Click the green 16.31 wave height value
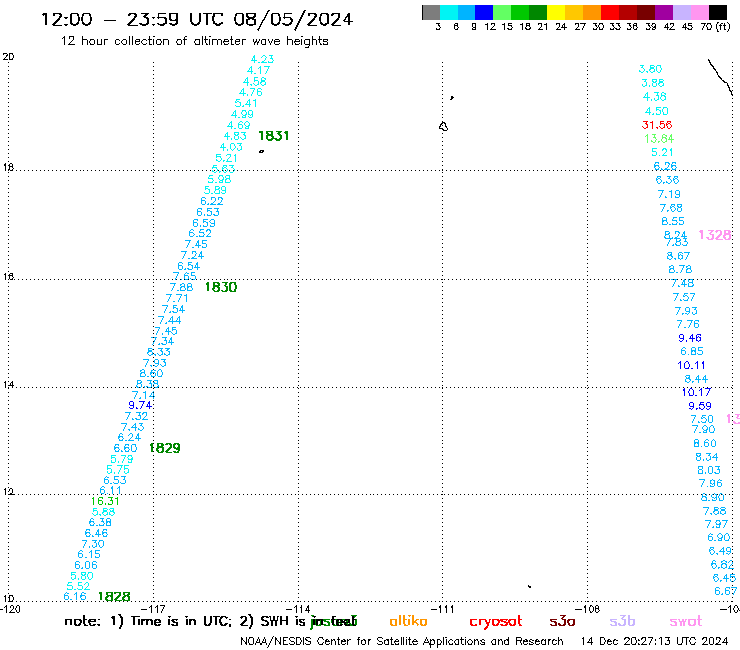The width and height of the screenshot is (740, 650). (x=105, y=501)
